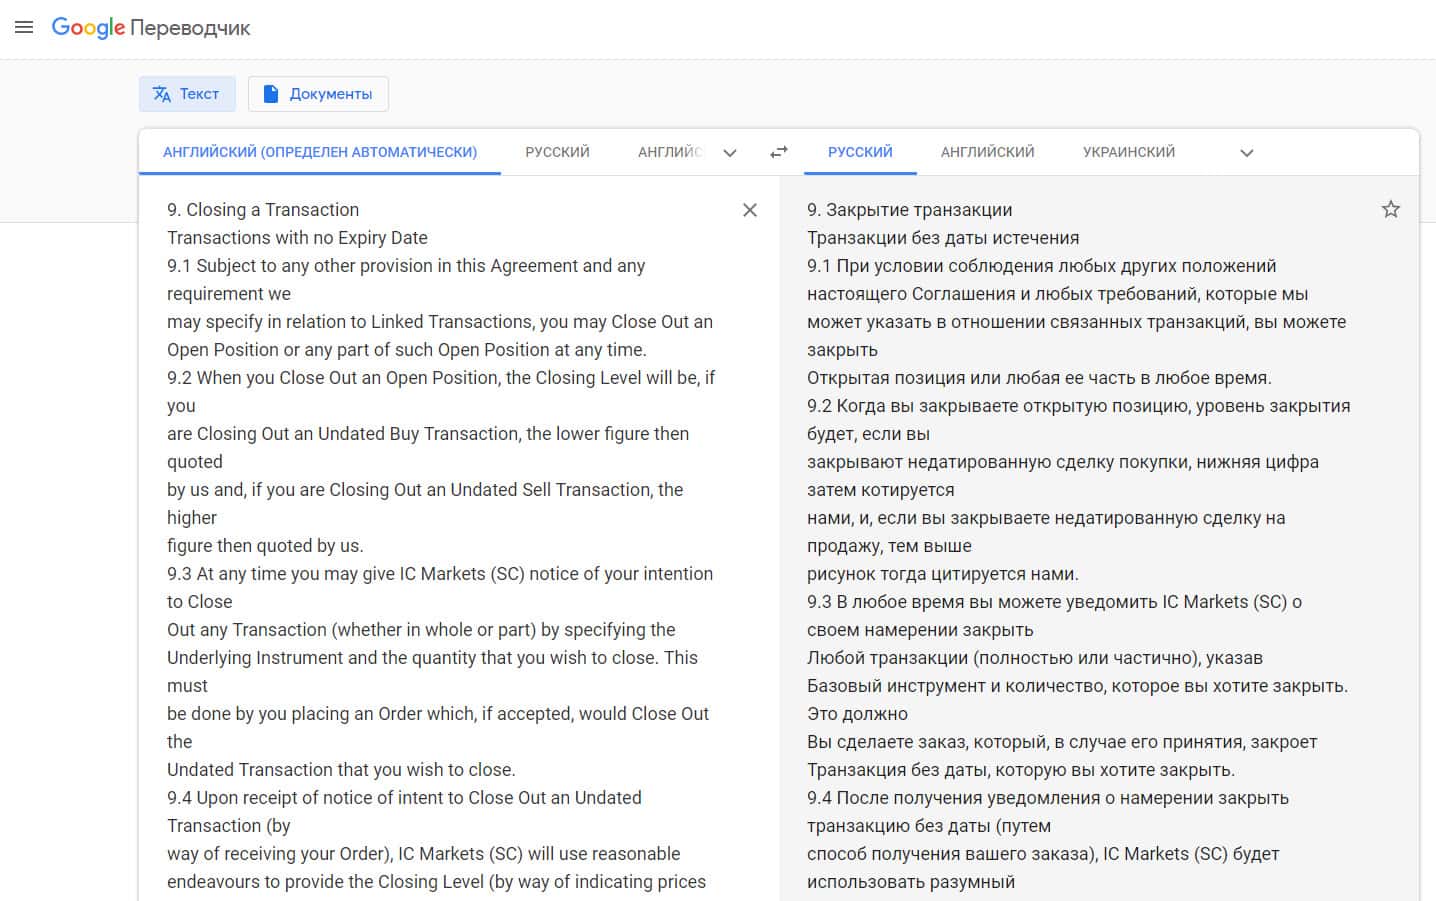1436x901 pixels.
Task: Switch to Текст translation mode
Action: [x=187, y=94]
